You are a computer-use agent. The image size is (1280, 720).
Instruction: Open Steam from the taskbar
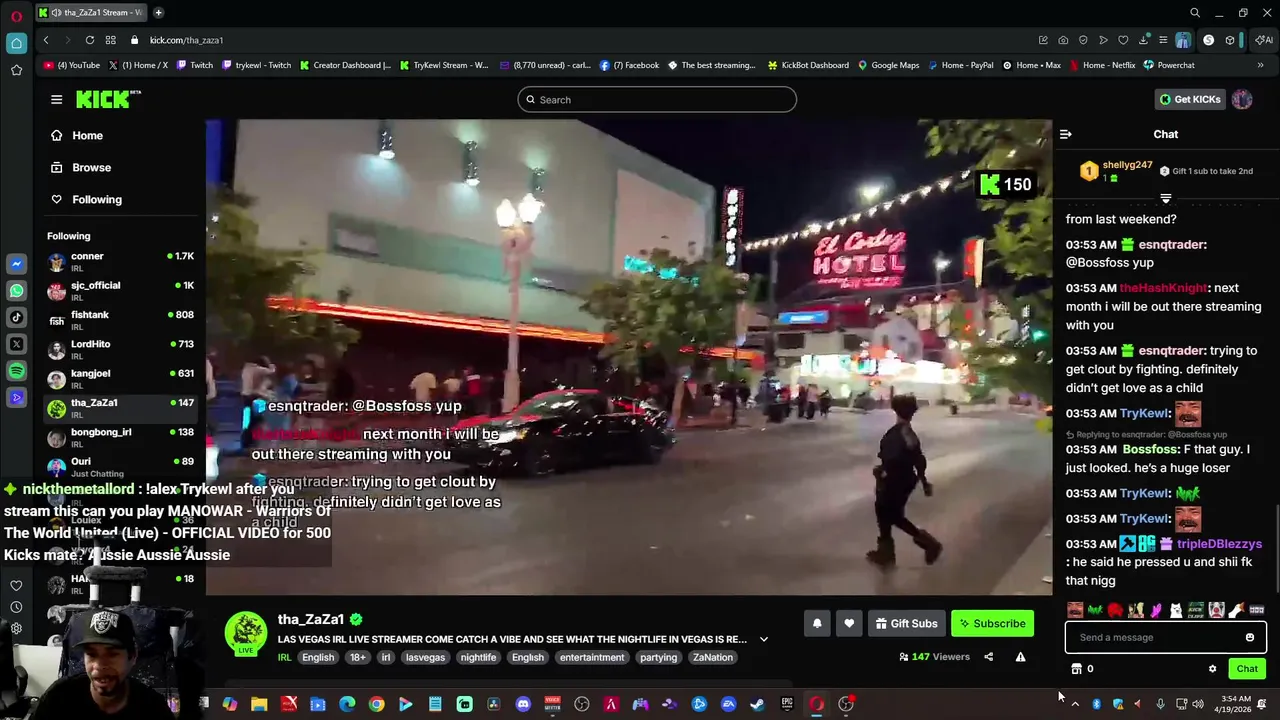(x=758, y=704)
